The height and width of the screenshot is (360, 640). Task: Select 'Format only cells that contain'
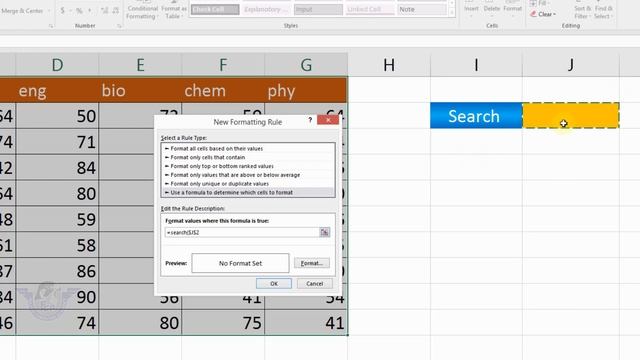pyautogui.click(x=248, y=157)
